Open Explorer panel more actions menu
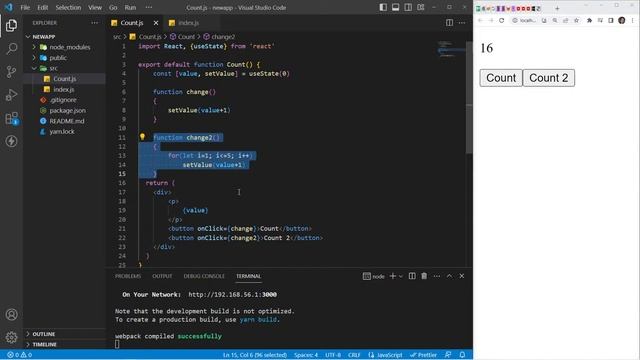The image size is (640, 360). pyautogui.click(x=95, y=23)
